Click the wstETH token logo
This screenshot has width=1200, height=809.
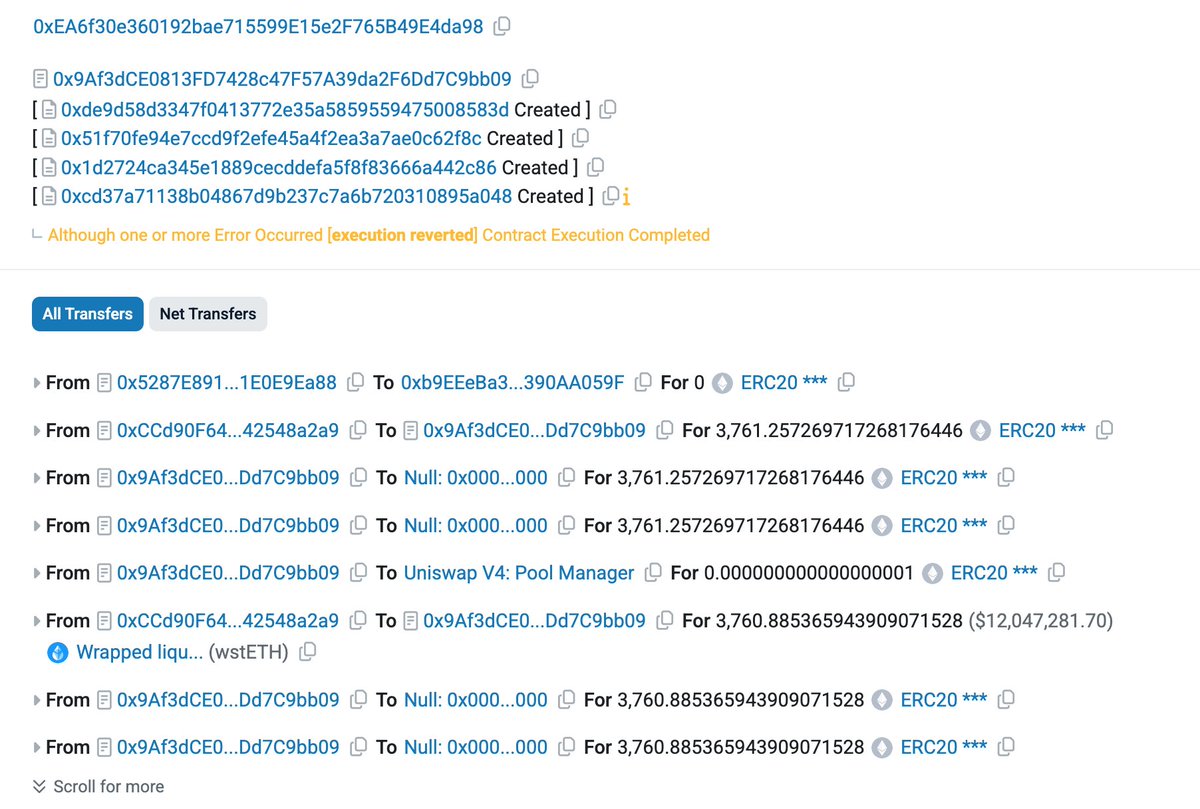tap(57, 652)
